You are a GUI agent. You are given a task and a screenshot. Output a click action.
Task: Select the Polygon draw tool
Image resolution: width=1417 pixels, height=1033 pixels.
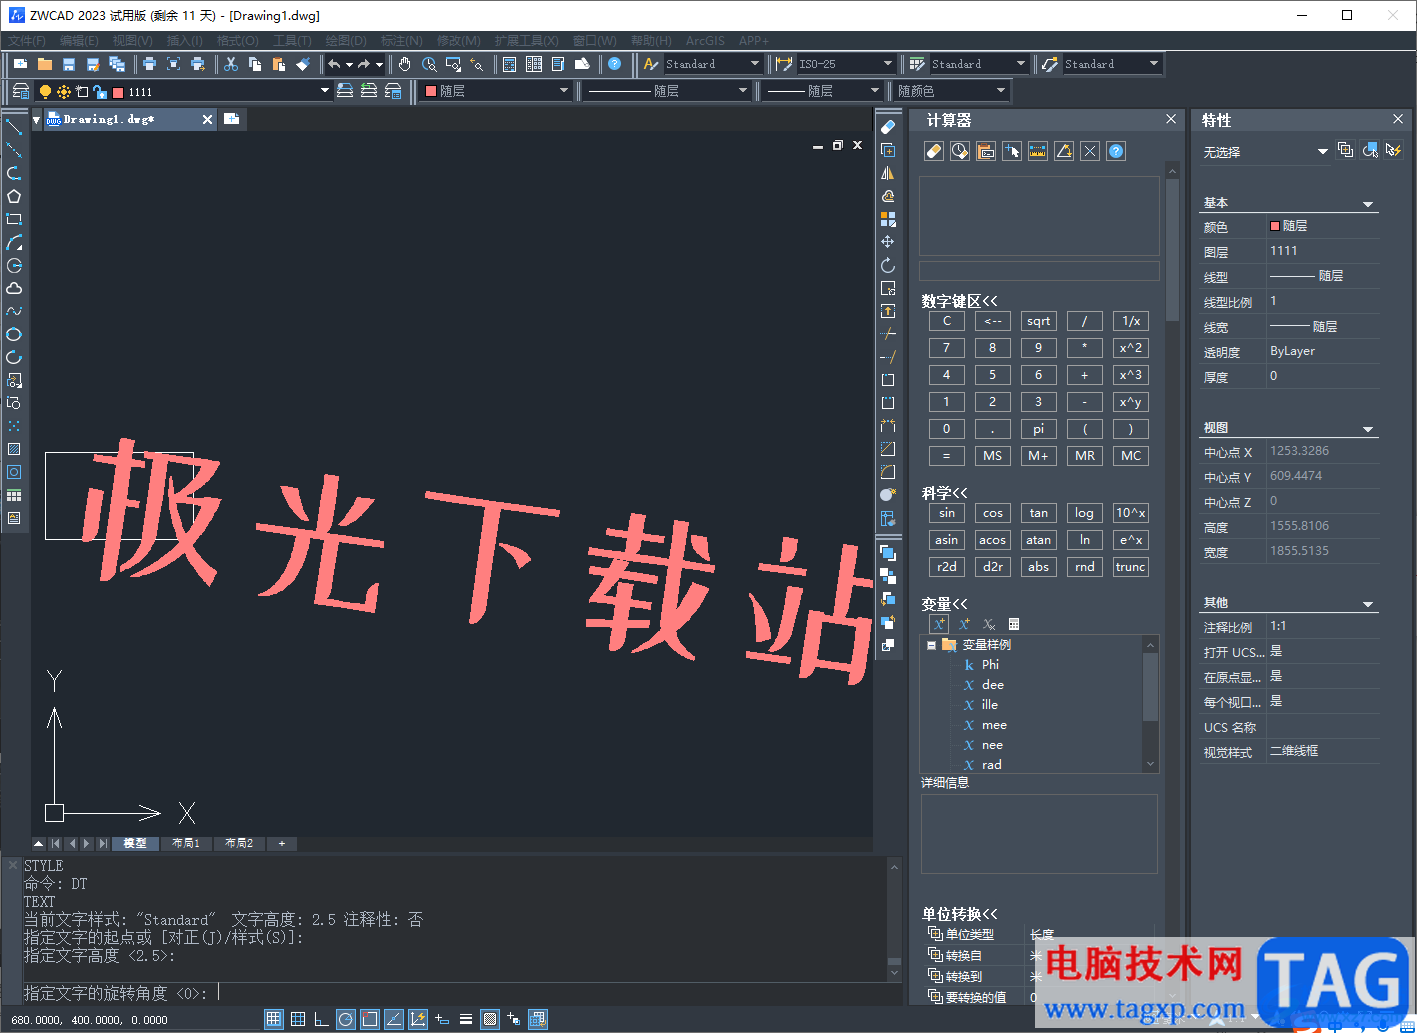coord(14,196)
